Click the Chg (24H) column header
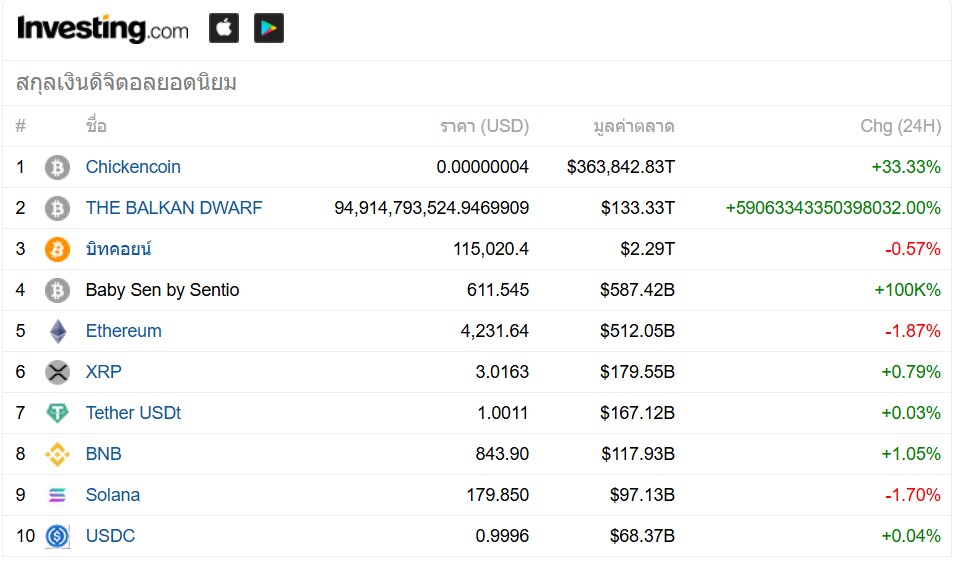The image size is (959, 562). [x=900, y=126]
